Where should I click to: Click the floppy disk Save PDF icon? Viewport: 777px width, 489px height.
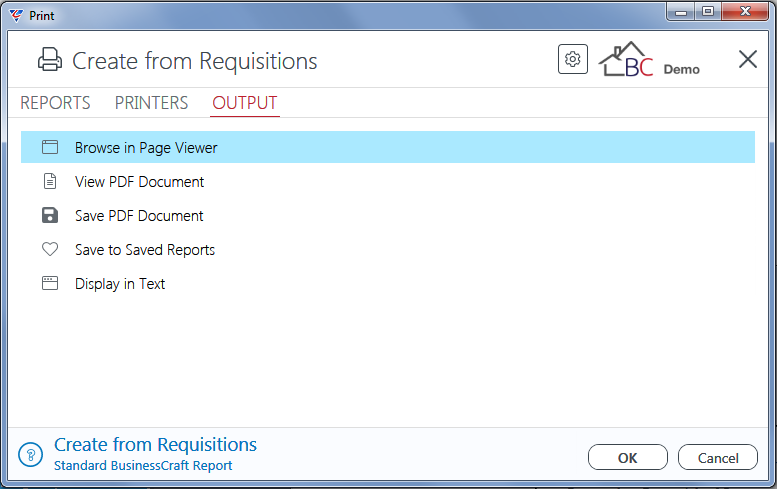click(50, 216)
